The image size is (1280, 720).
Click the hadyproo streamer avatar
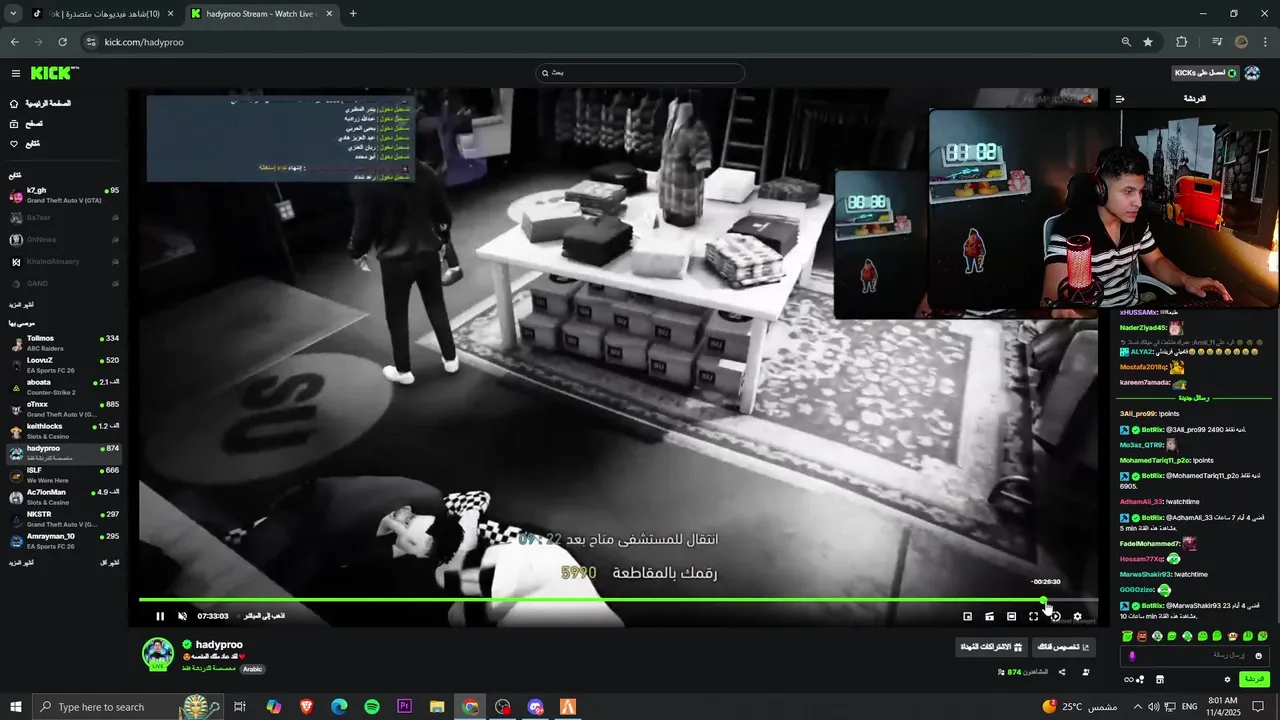(x=158, y=653)
